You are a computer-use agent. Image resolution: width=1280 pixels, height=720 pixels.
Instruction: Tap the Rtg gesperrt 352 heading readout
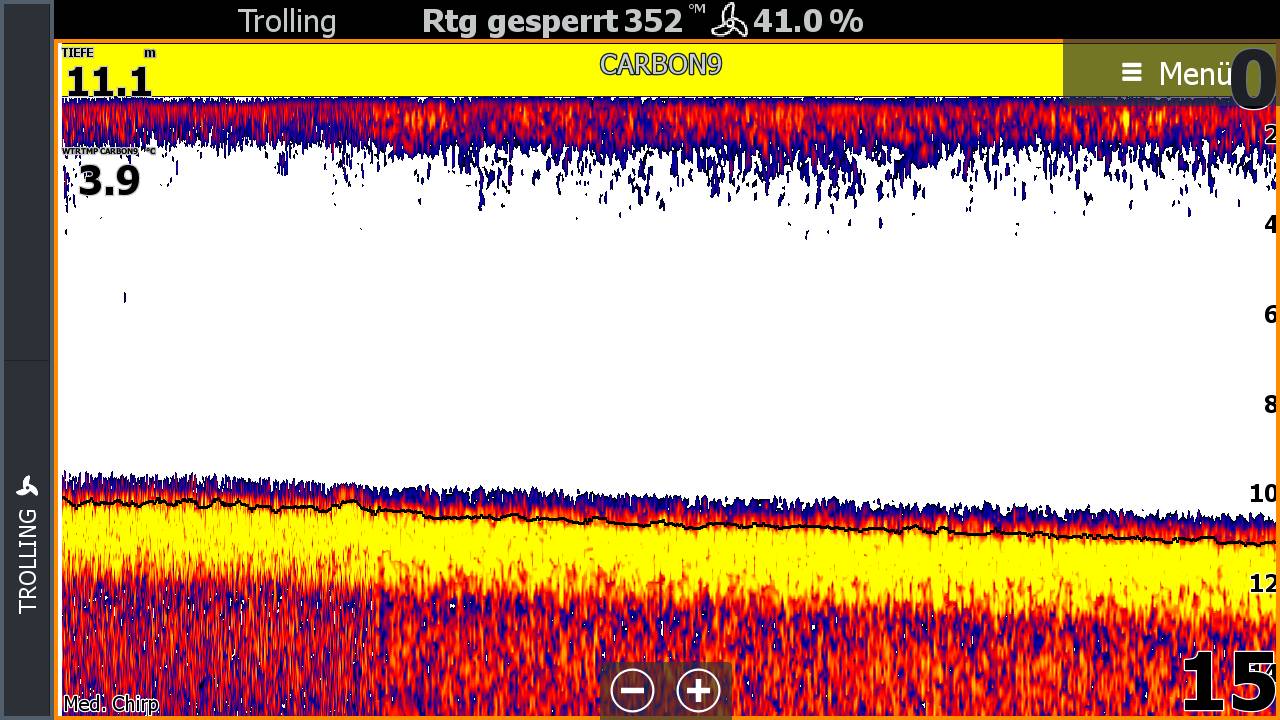(x=551, y=21)
